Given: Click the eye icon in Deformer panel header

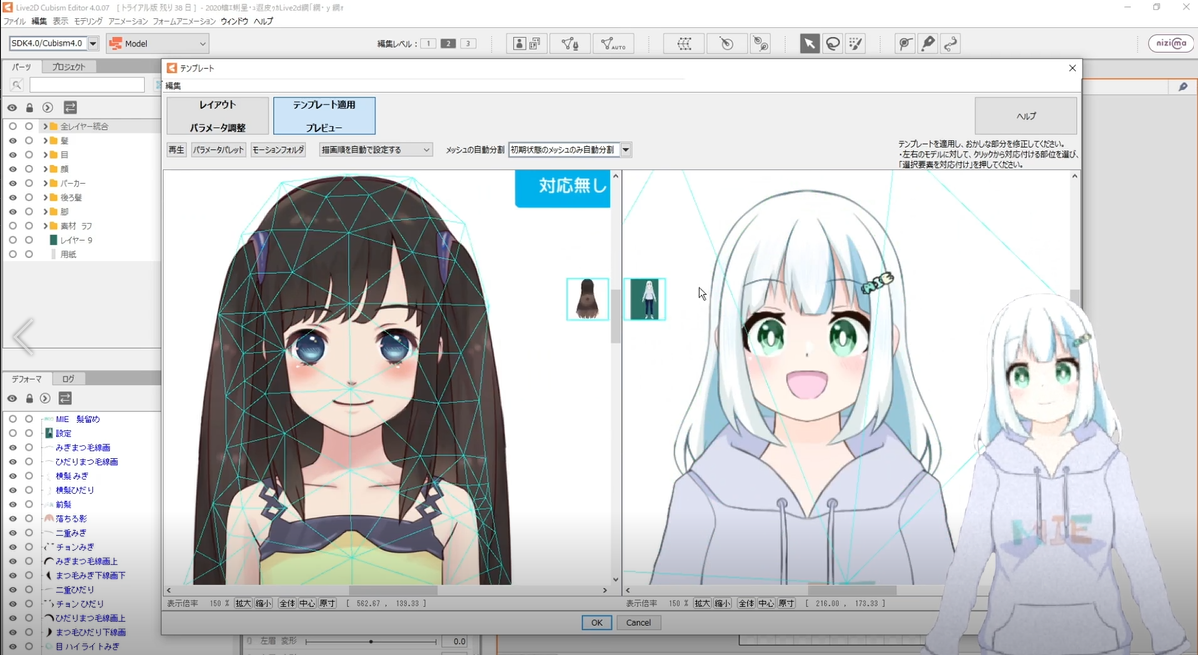Looking at the screenshot, I should [x=12, y=398].
